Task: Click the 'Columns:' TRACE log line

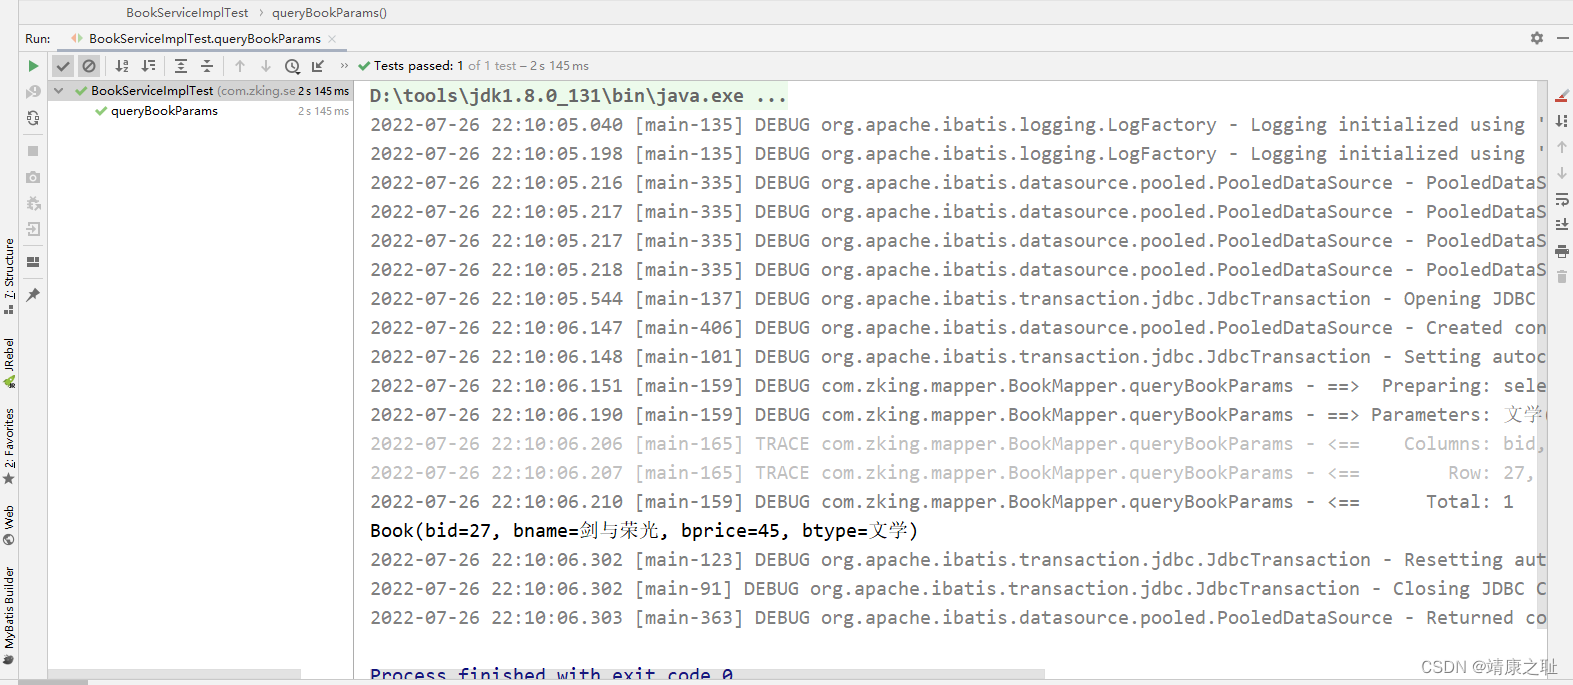Action: (957, 444)
